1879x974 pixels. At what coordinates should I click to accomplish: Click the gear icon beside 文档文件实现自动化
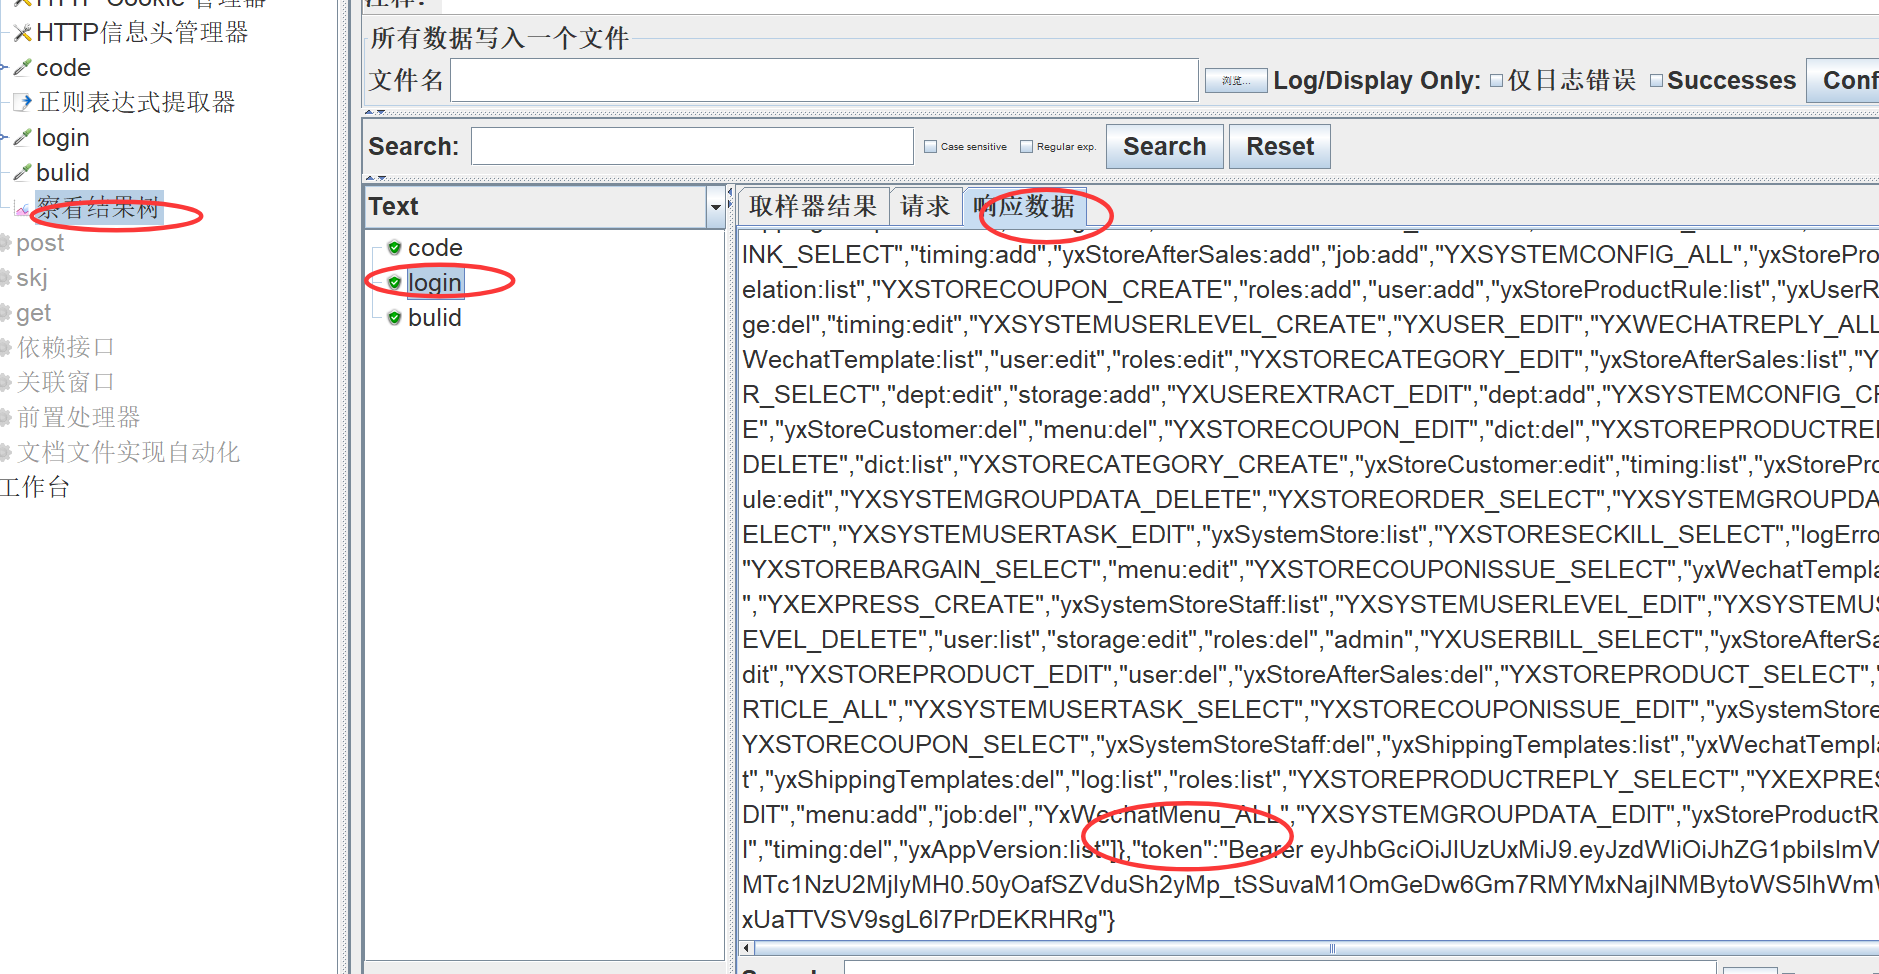pos(5,453)
